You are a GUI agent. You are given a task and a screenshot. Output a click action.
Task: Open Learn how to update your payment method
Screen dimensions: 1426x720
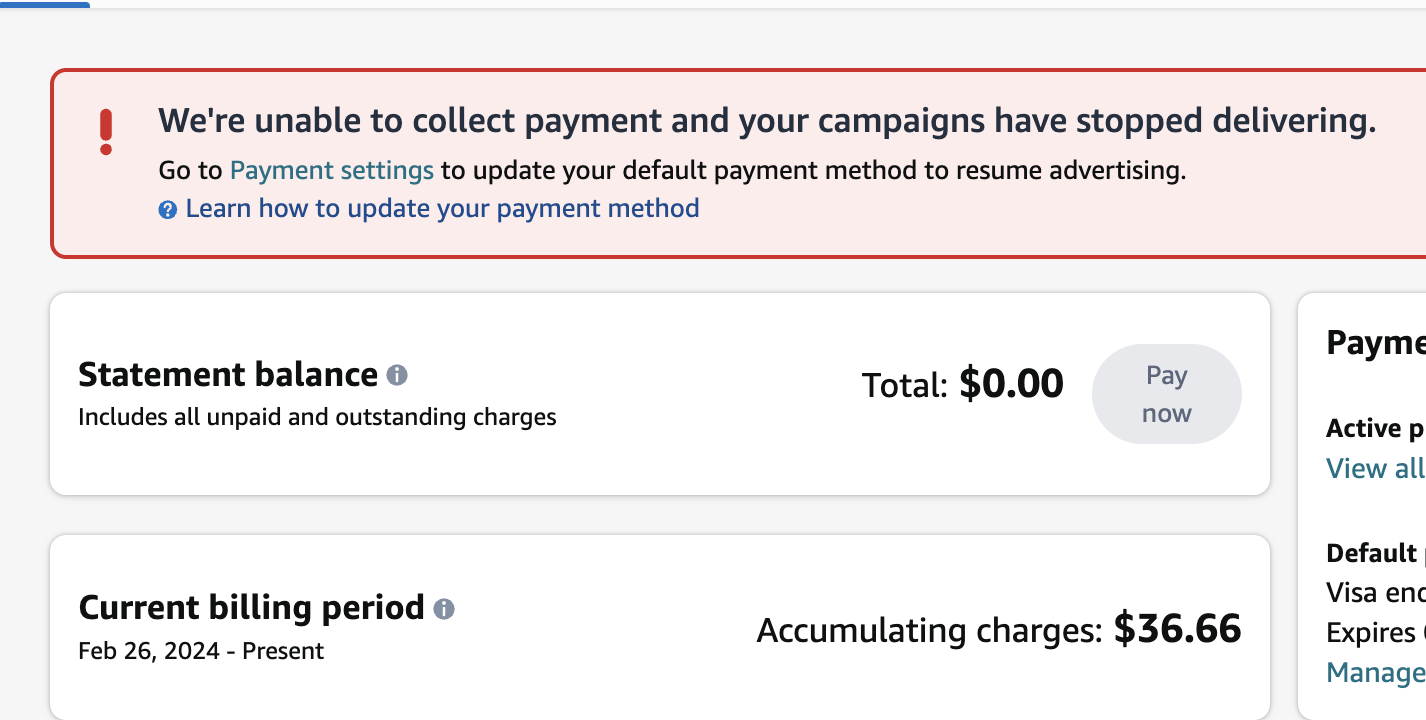[442, 208]
